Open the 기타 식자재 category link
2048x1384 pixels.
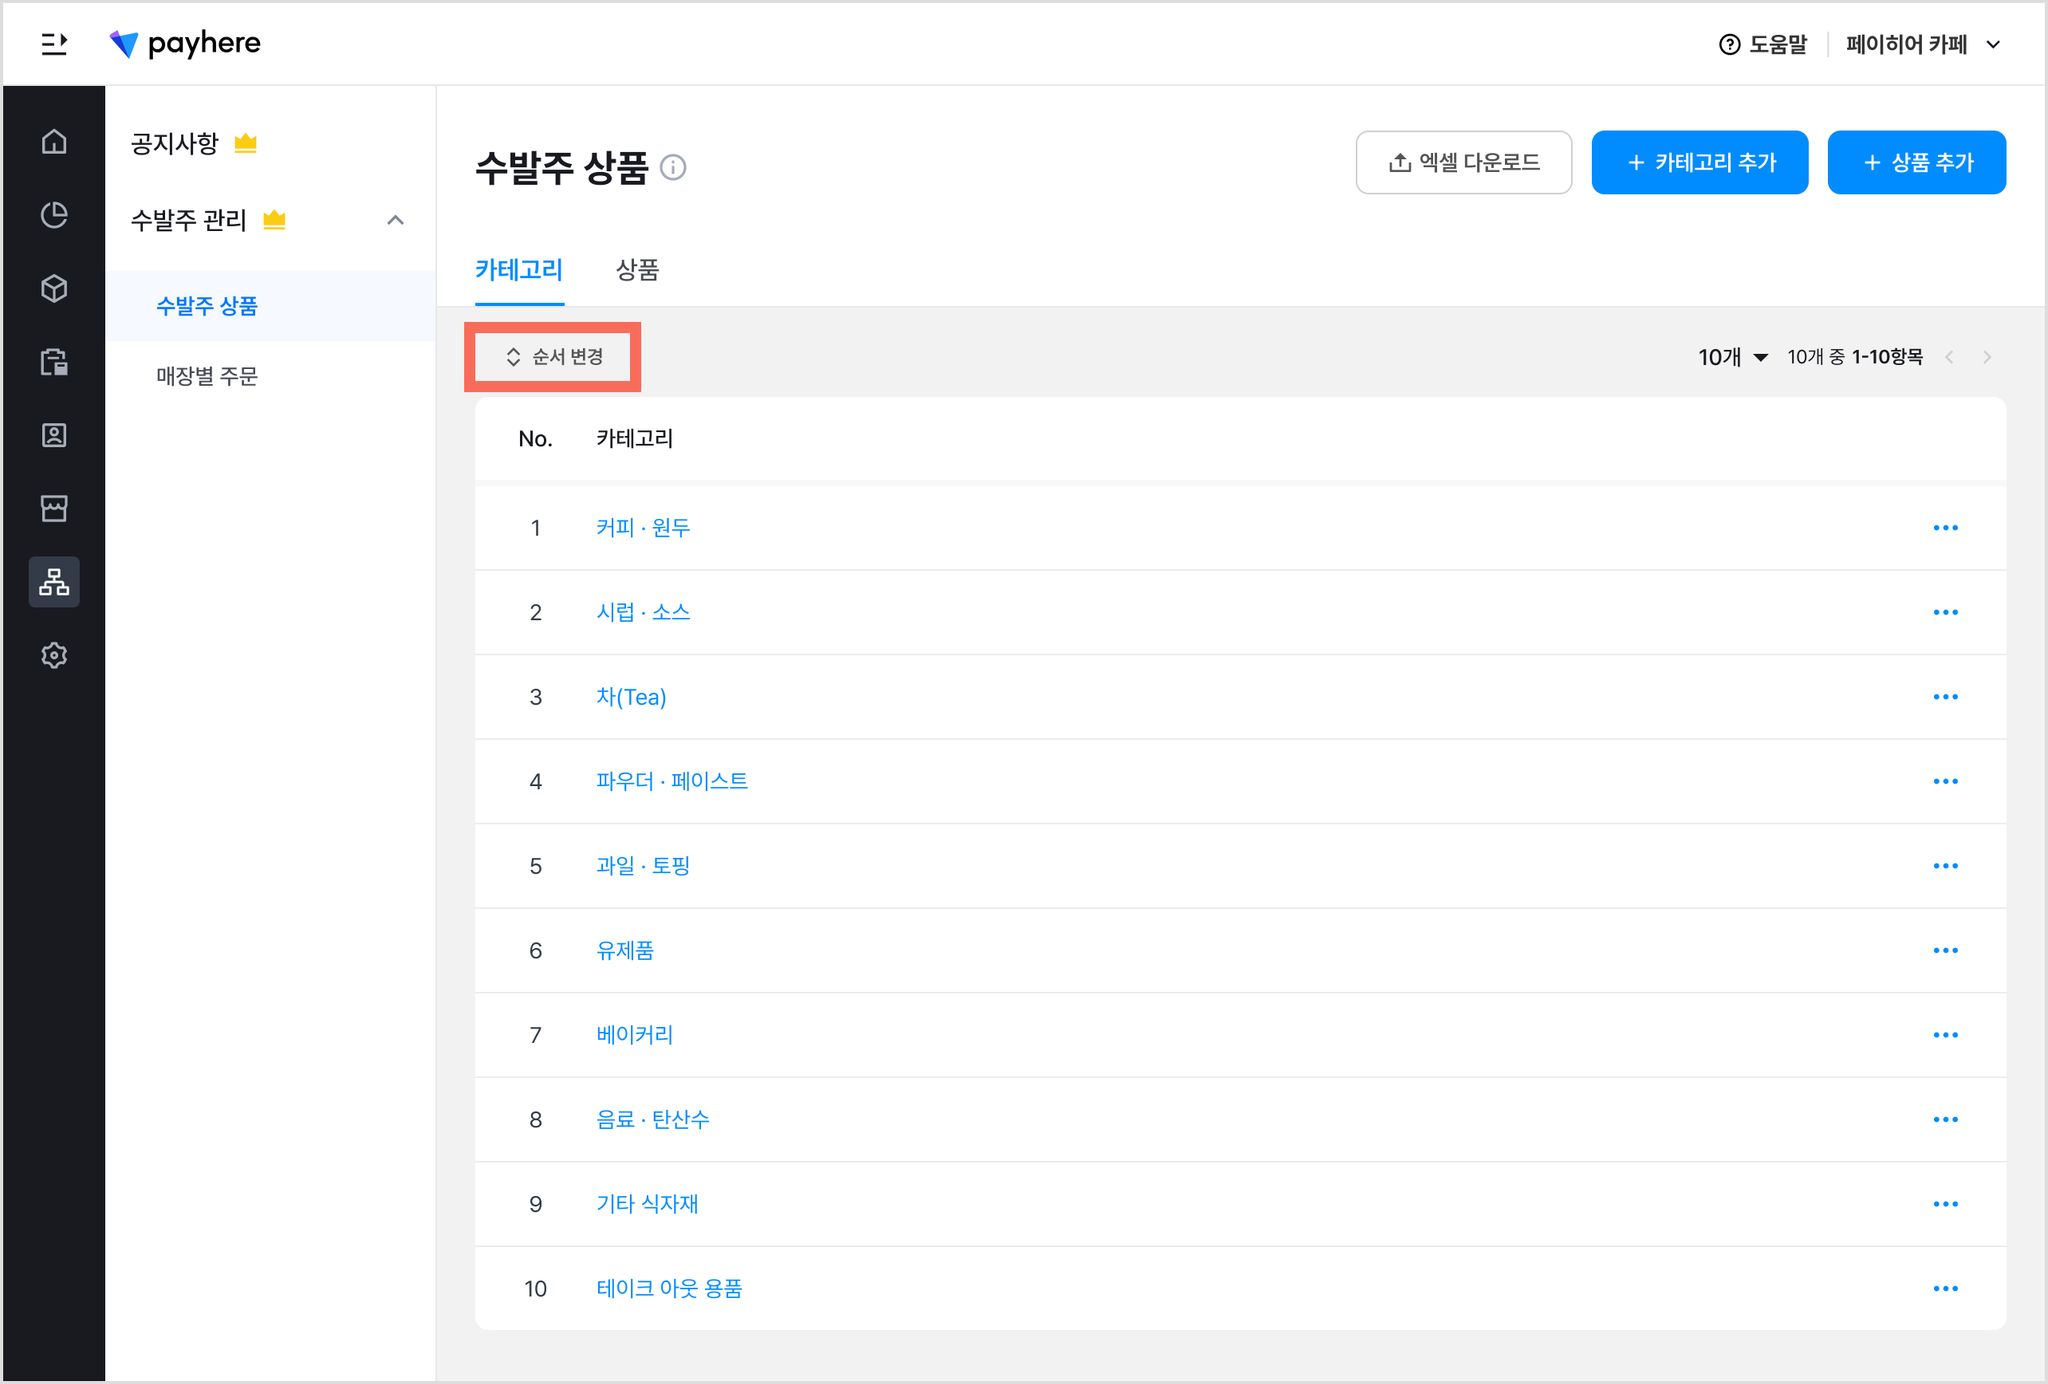(x=647, y=1203)
